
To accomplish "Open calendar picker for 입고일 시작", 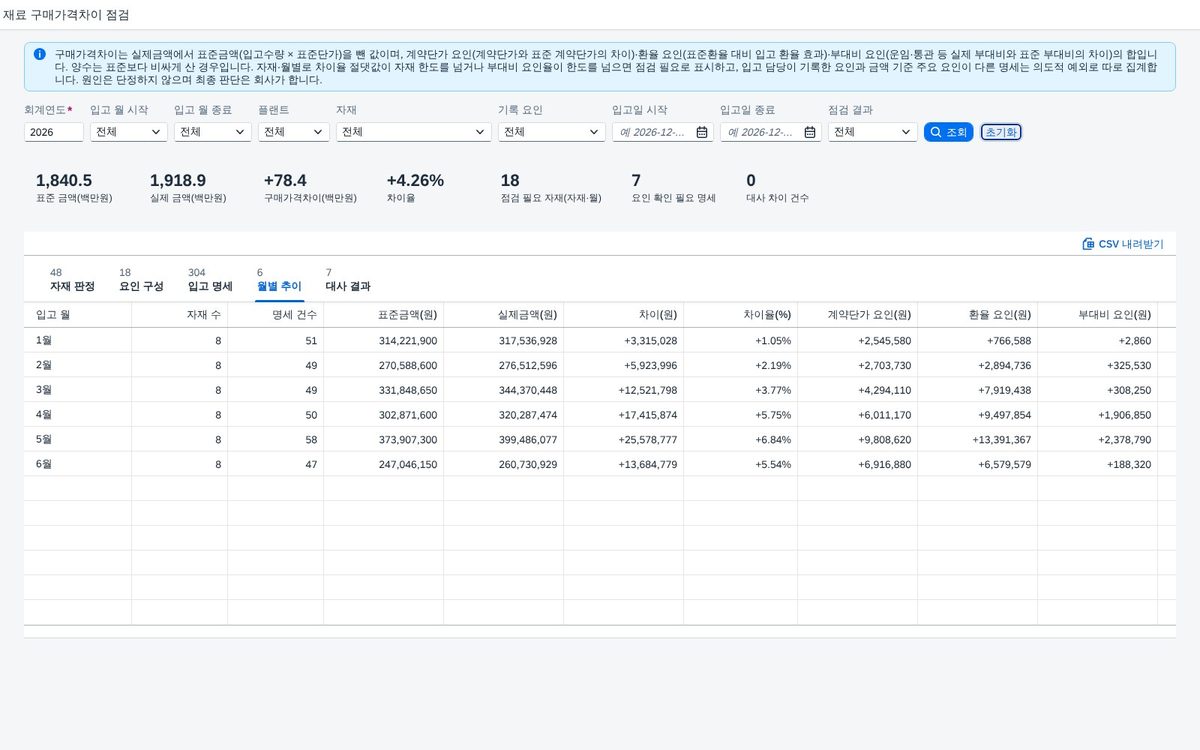I will 702,132.
